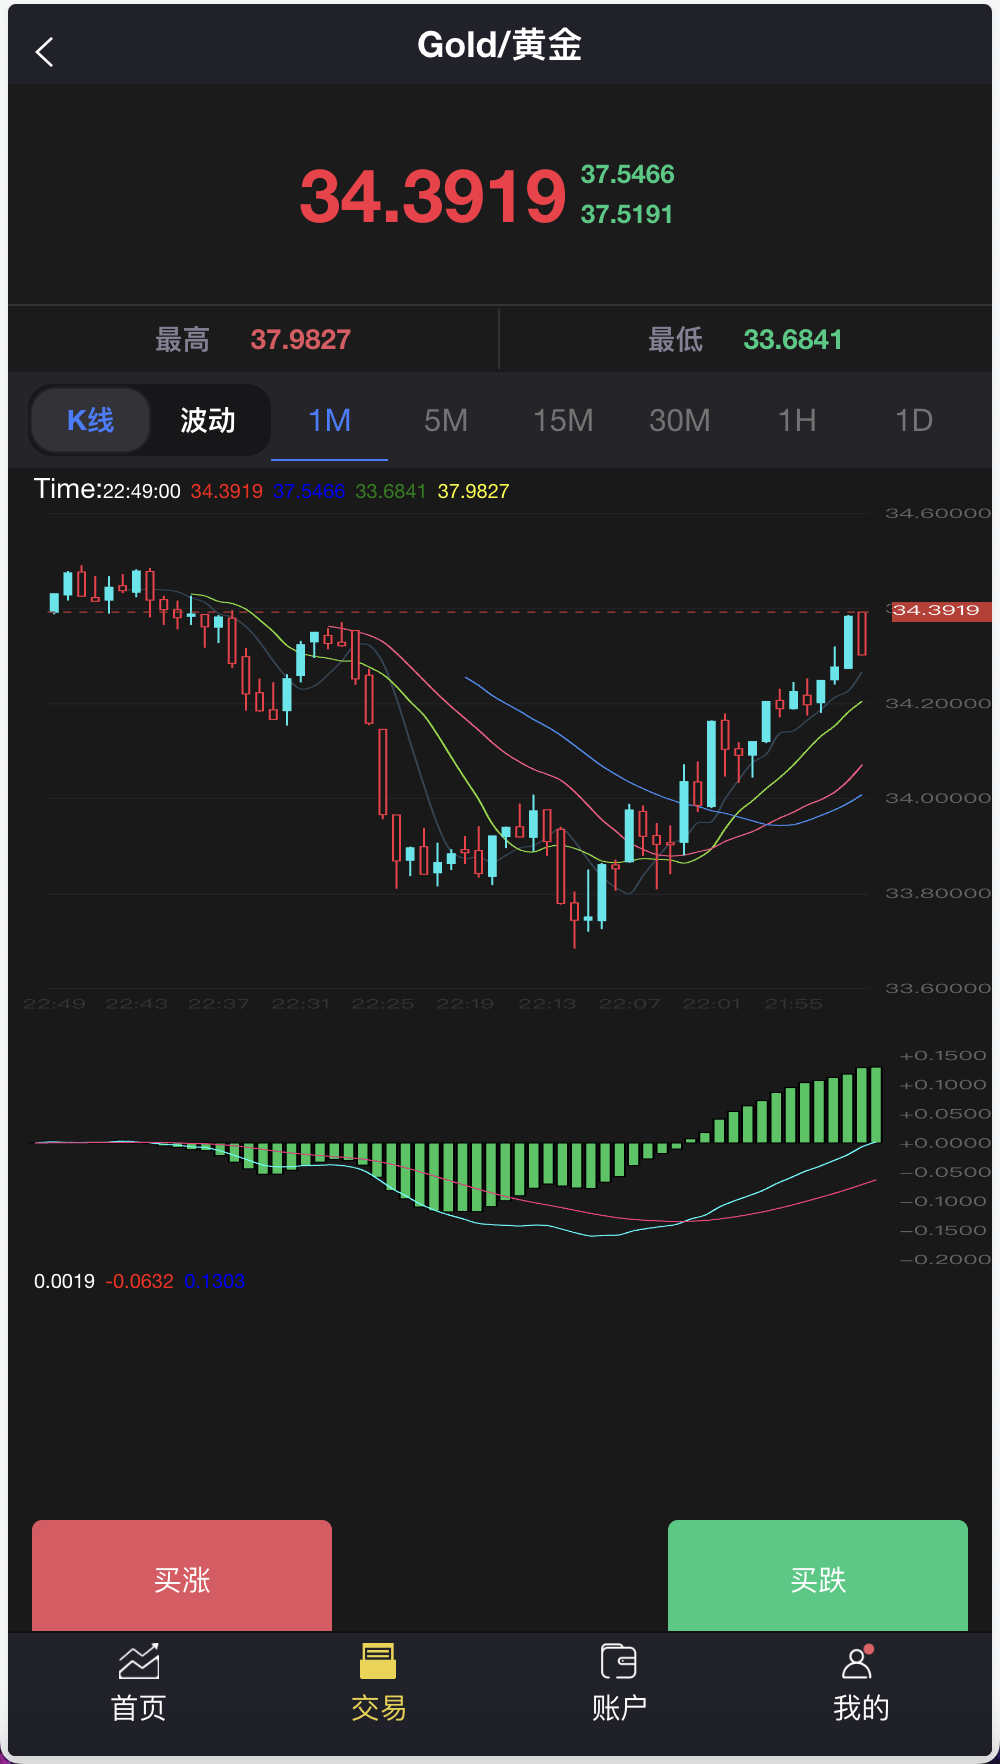Choose the 15M timeframe tab
Viewport: 1000px width, 1764px height.
click(x=563, y=420)
